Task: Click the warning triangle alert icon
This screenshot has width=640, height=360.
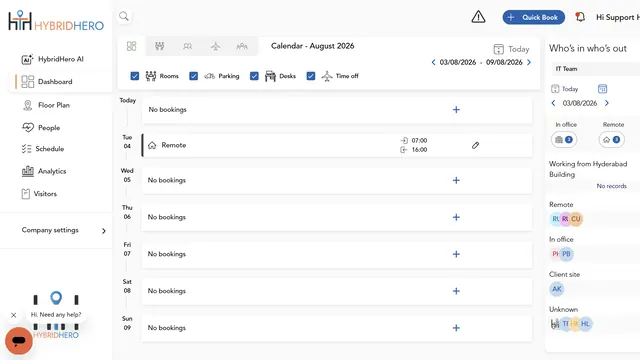Action: coord(478,17)
